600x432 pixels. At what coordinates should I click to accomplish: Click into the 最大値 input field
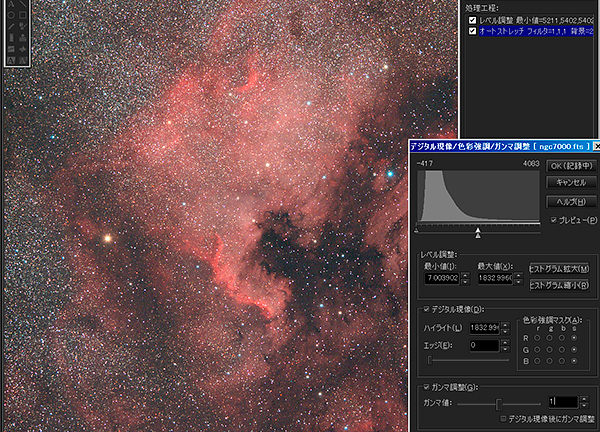[495, 278]
